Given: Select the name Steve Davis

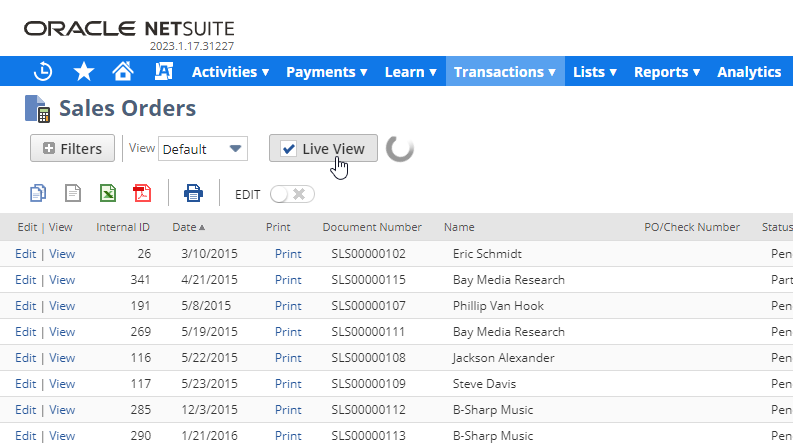Looking at the screenshot, I should click(x=484, y=384).
